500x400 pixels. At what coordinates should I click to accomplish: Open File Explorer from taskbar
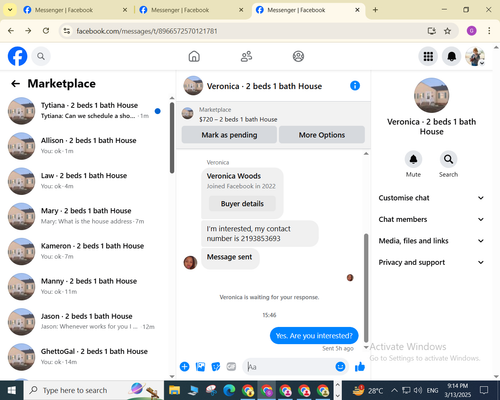pos(174,390)
